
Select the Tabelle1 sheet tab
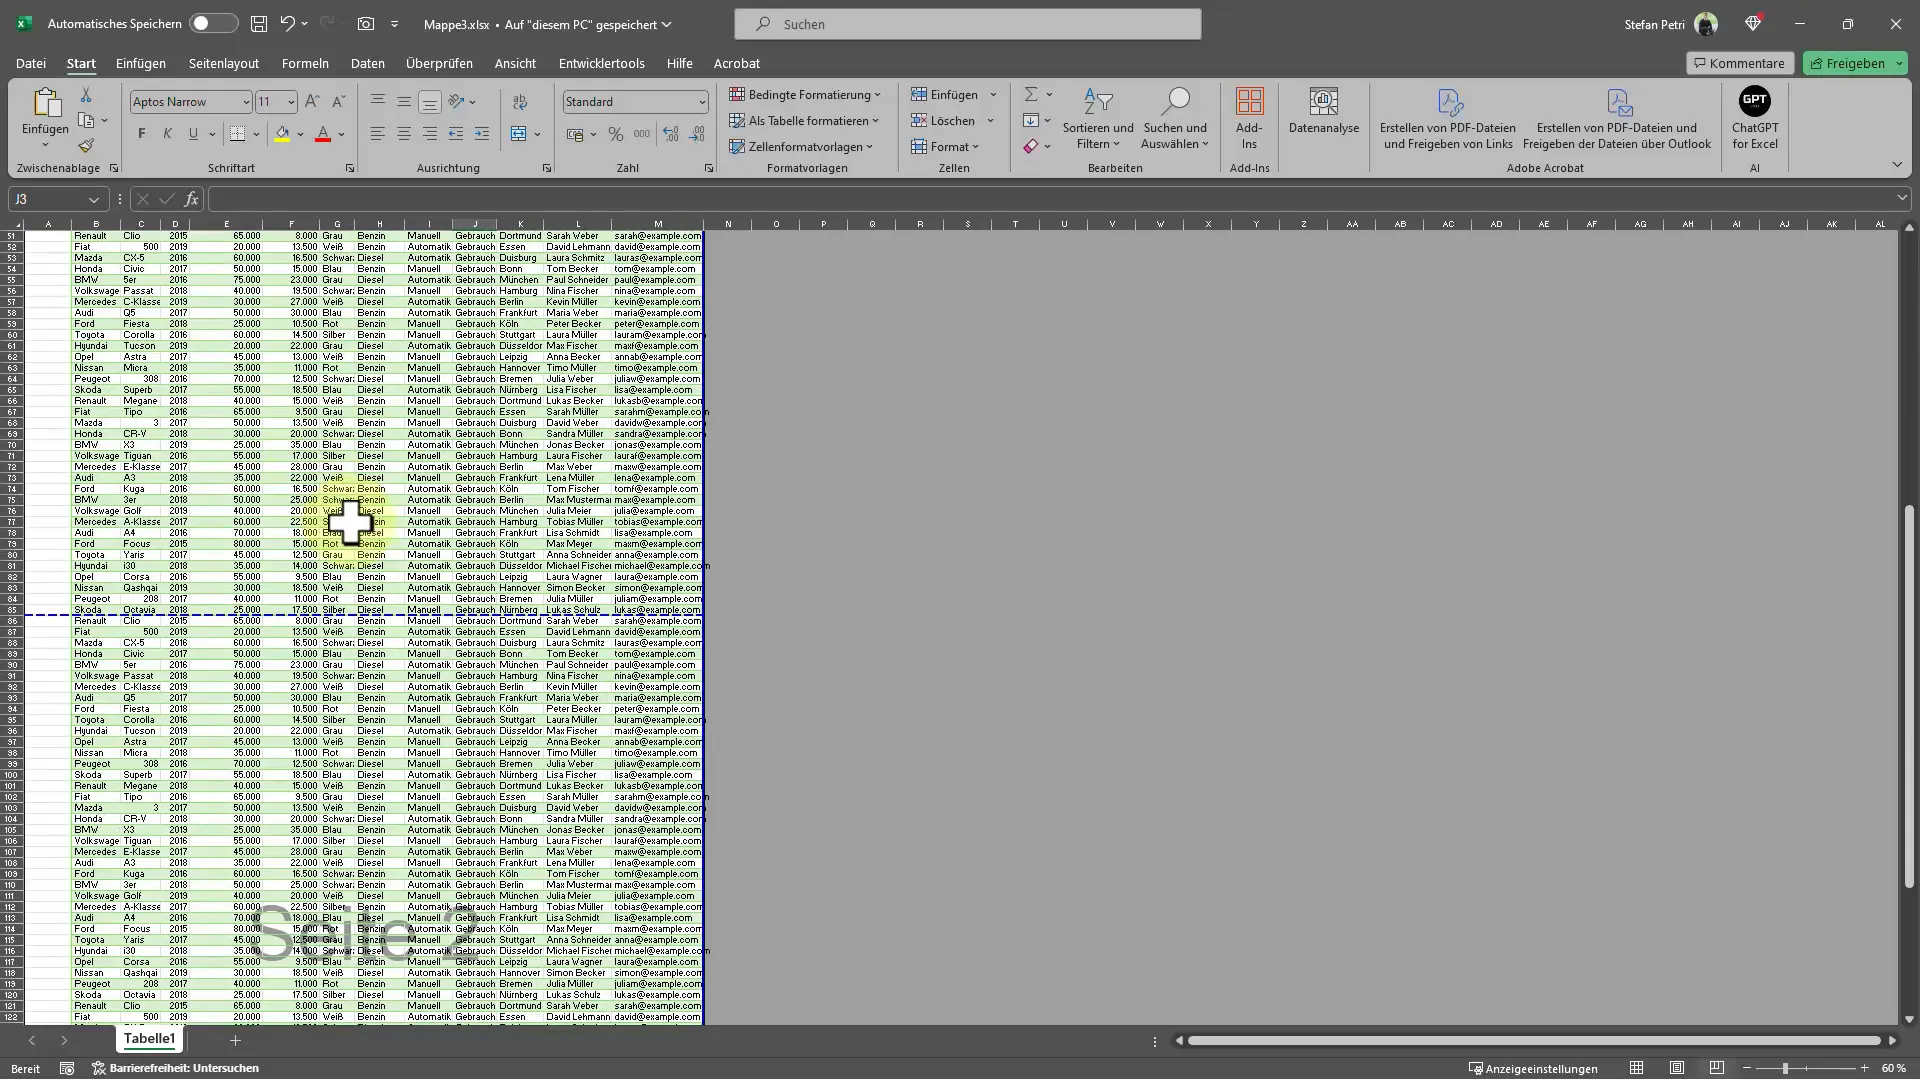pyautogui.click(x=148, y=1040)
